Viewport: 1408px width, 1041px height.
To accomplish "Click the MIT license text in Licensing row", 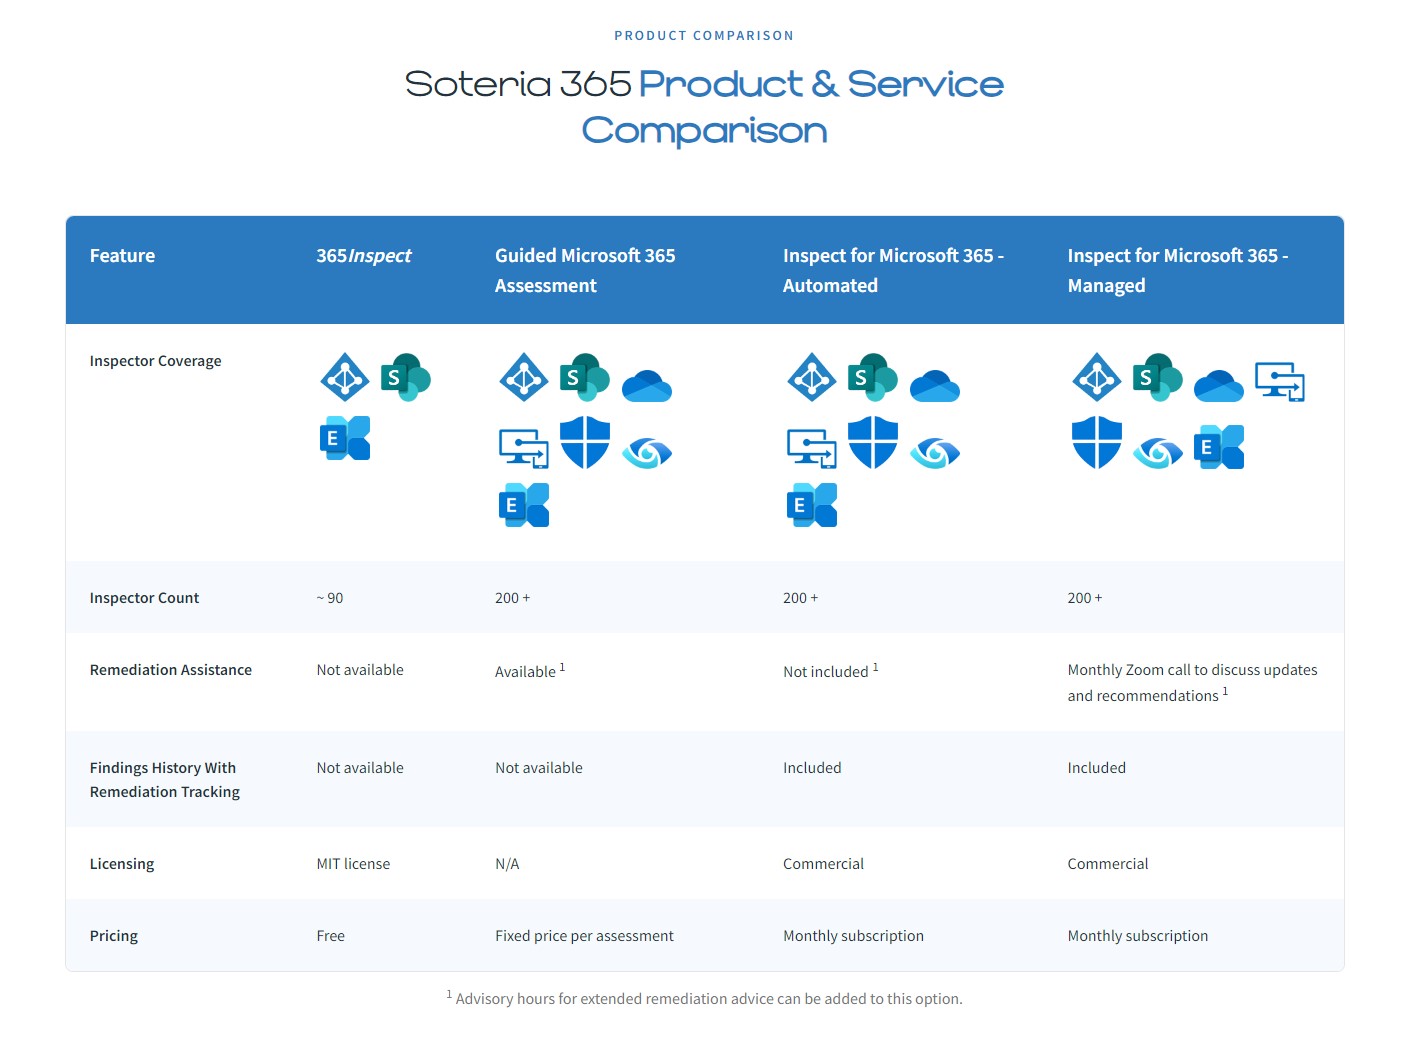I will [353, 863].
